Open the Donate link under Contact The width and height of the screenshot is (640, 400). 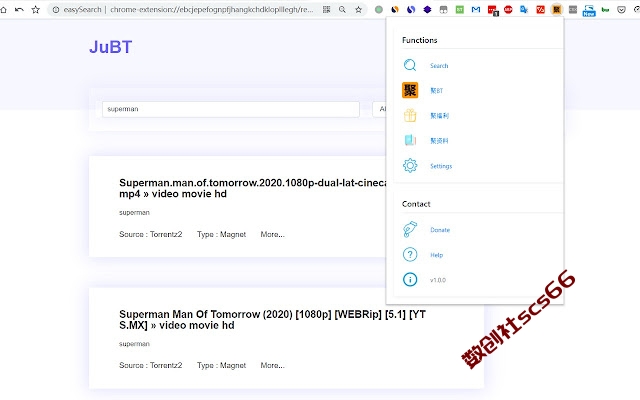point(440,230)
